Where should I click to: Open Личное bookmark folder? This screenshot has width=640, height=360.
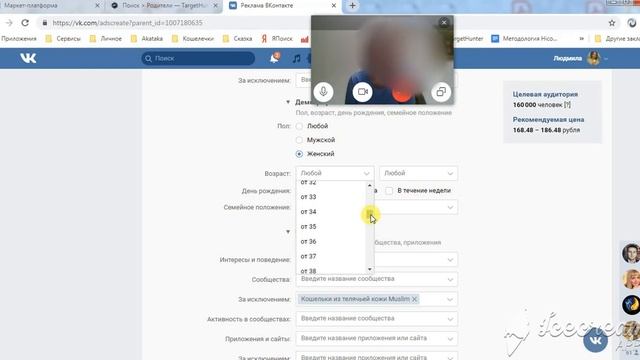pos(106,39)
